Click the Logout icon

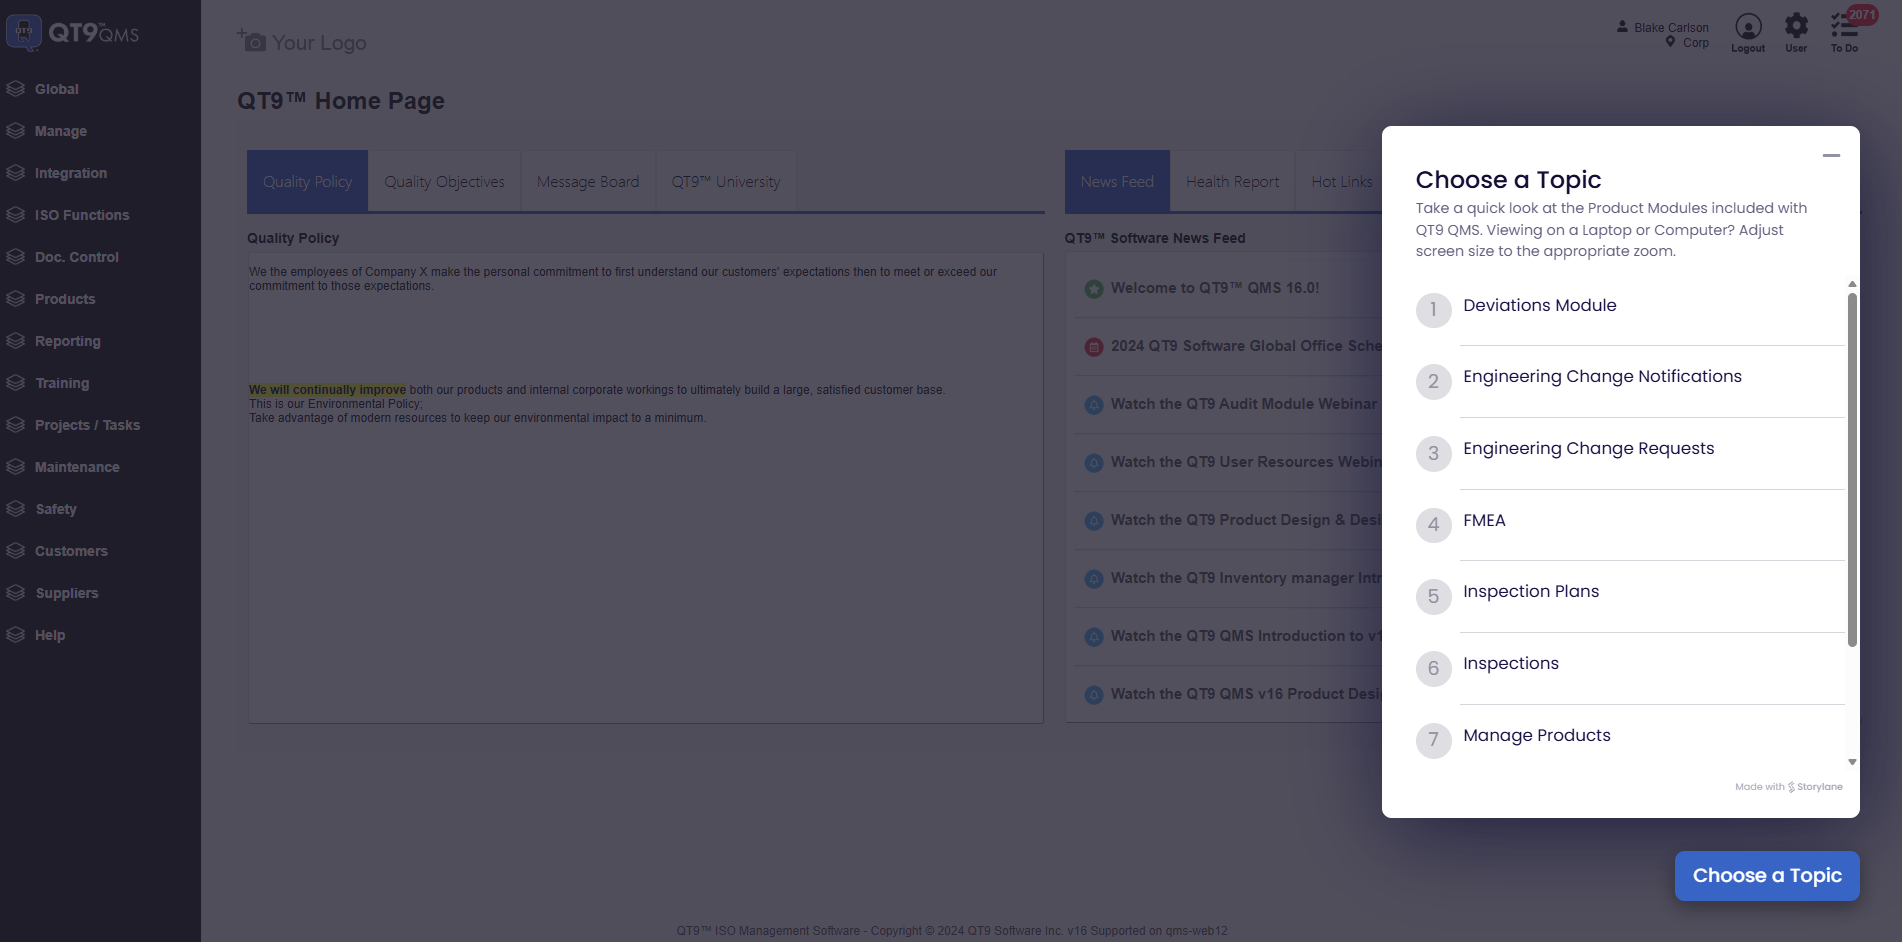pos(1747,30)
